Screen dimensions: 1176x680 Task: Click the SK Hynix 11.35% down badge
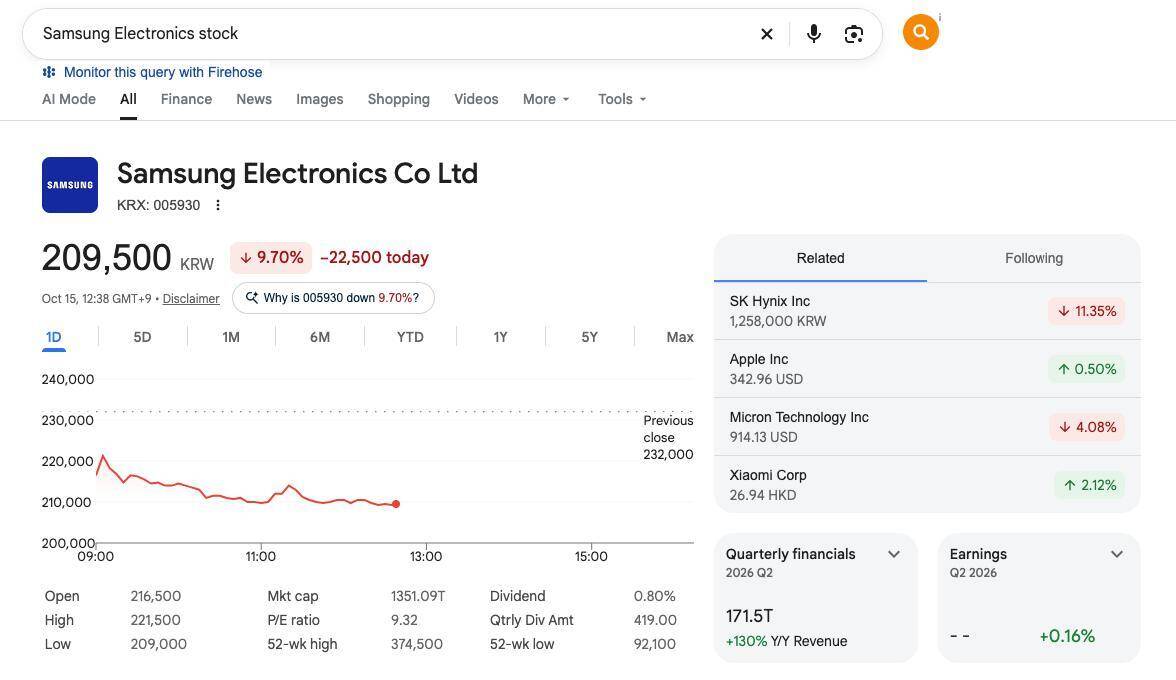pos(1087,311)
